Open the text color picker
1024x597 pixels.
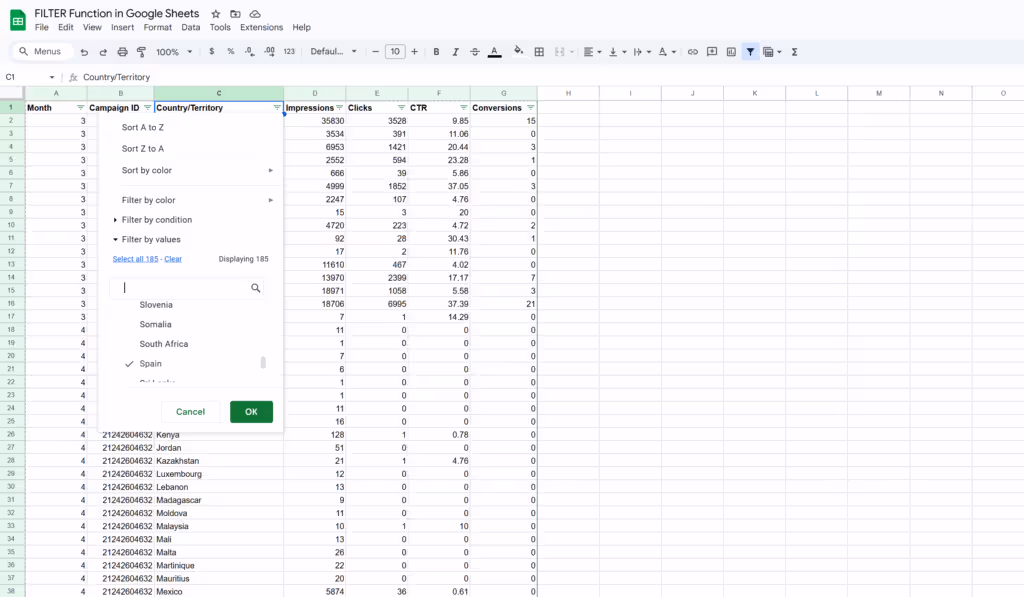[x=494, y=51]
